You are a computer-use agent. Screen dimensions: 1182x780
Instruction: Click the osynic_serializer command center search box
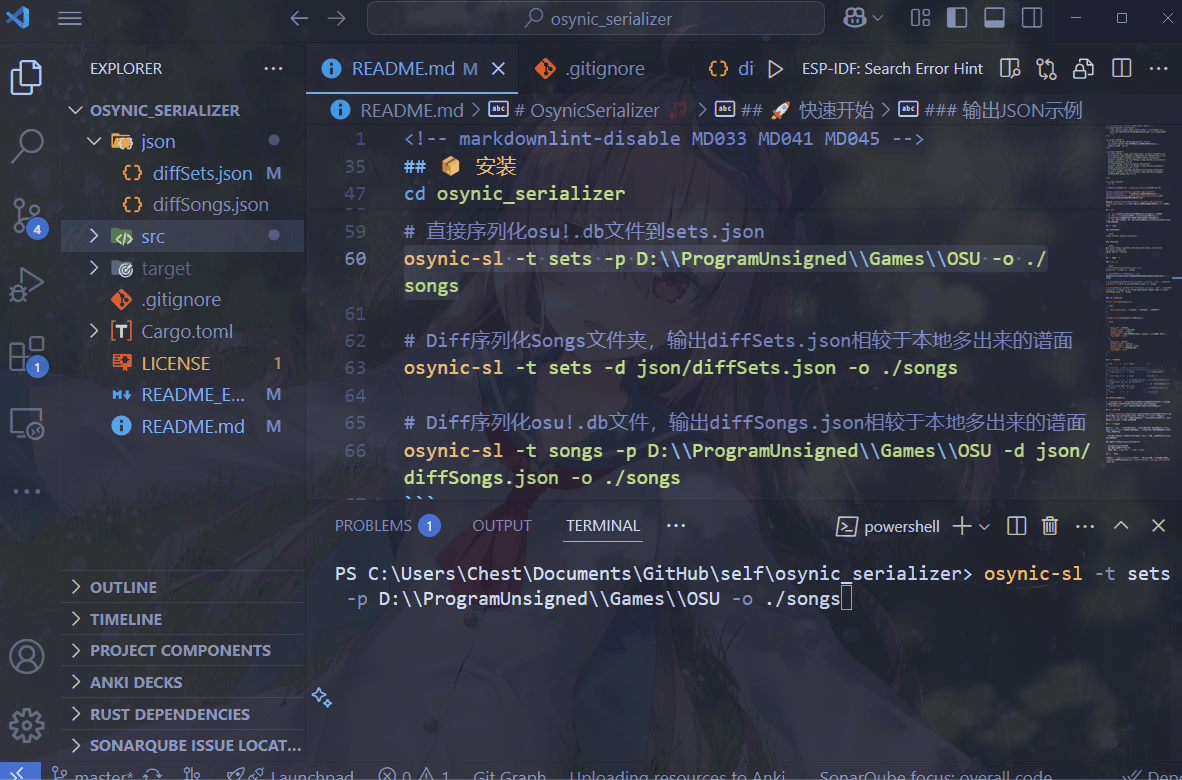pyautogui.click(x=596, y=18)
